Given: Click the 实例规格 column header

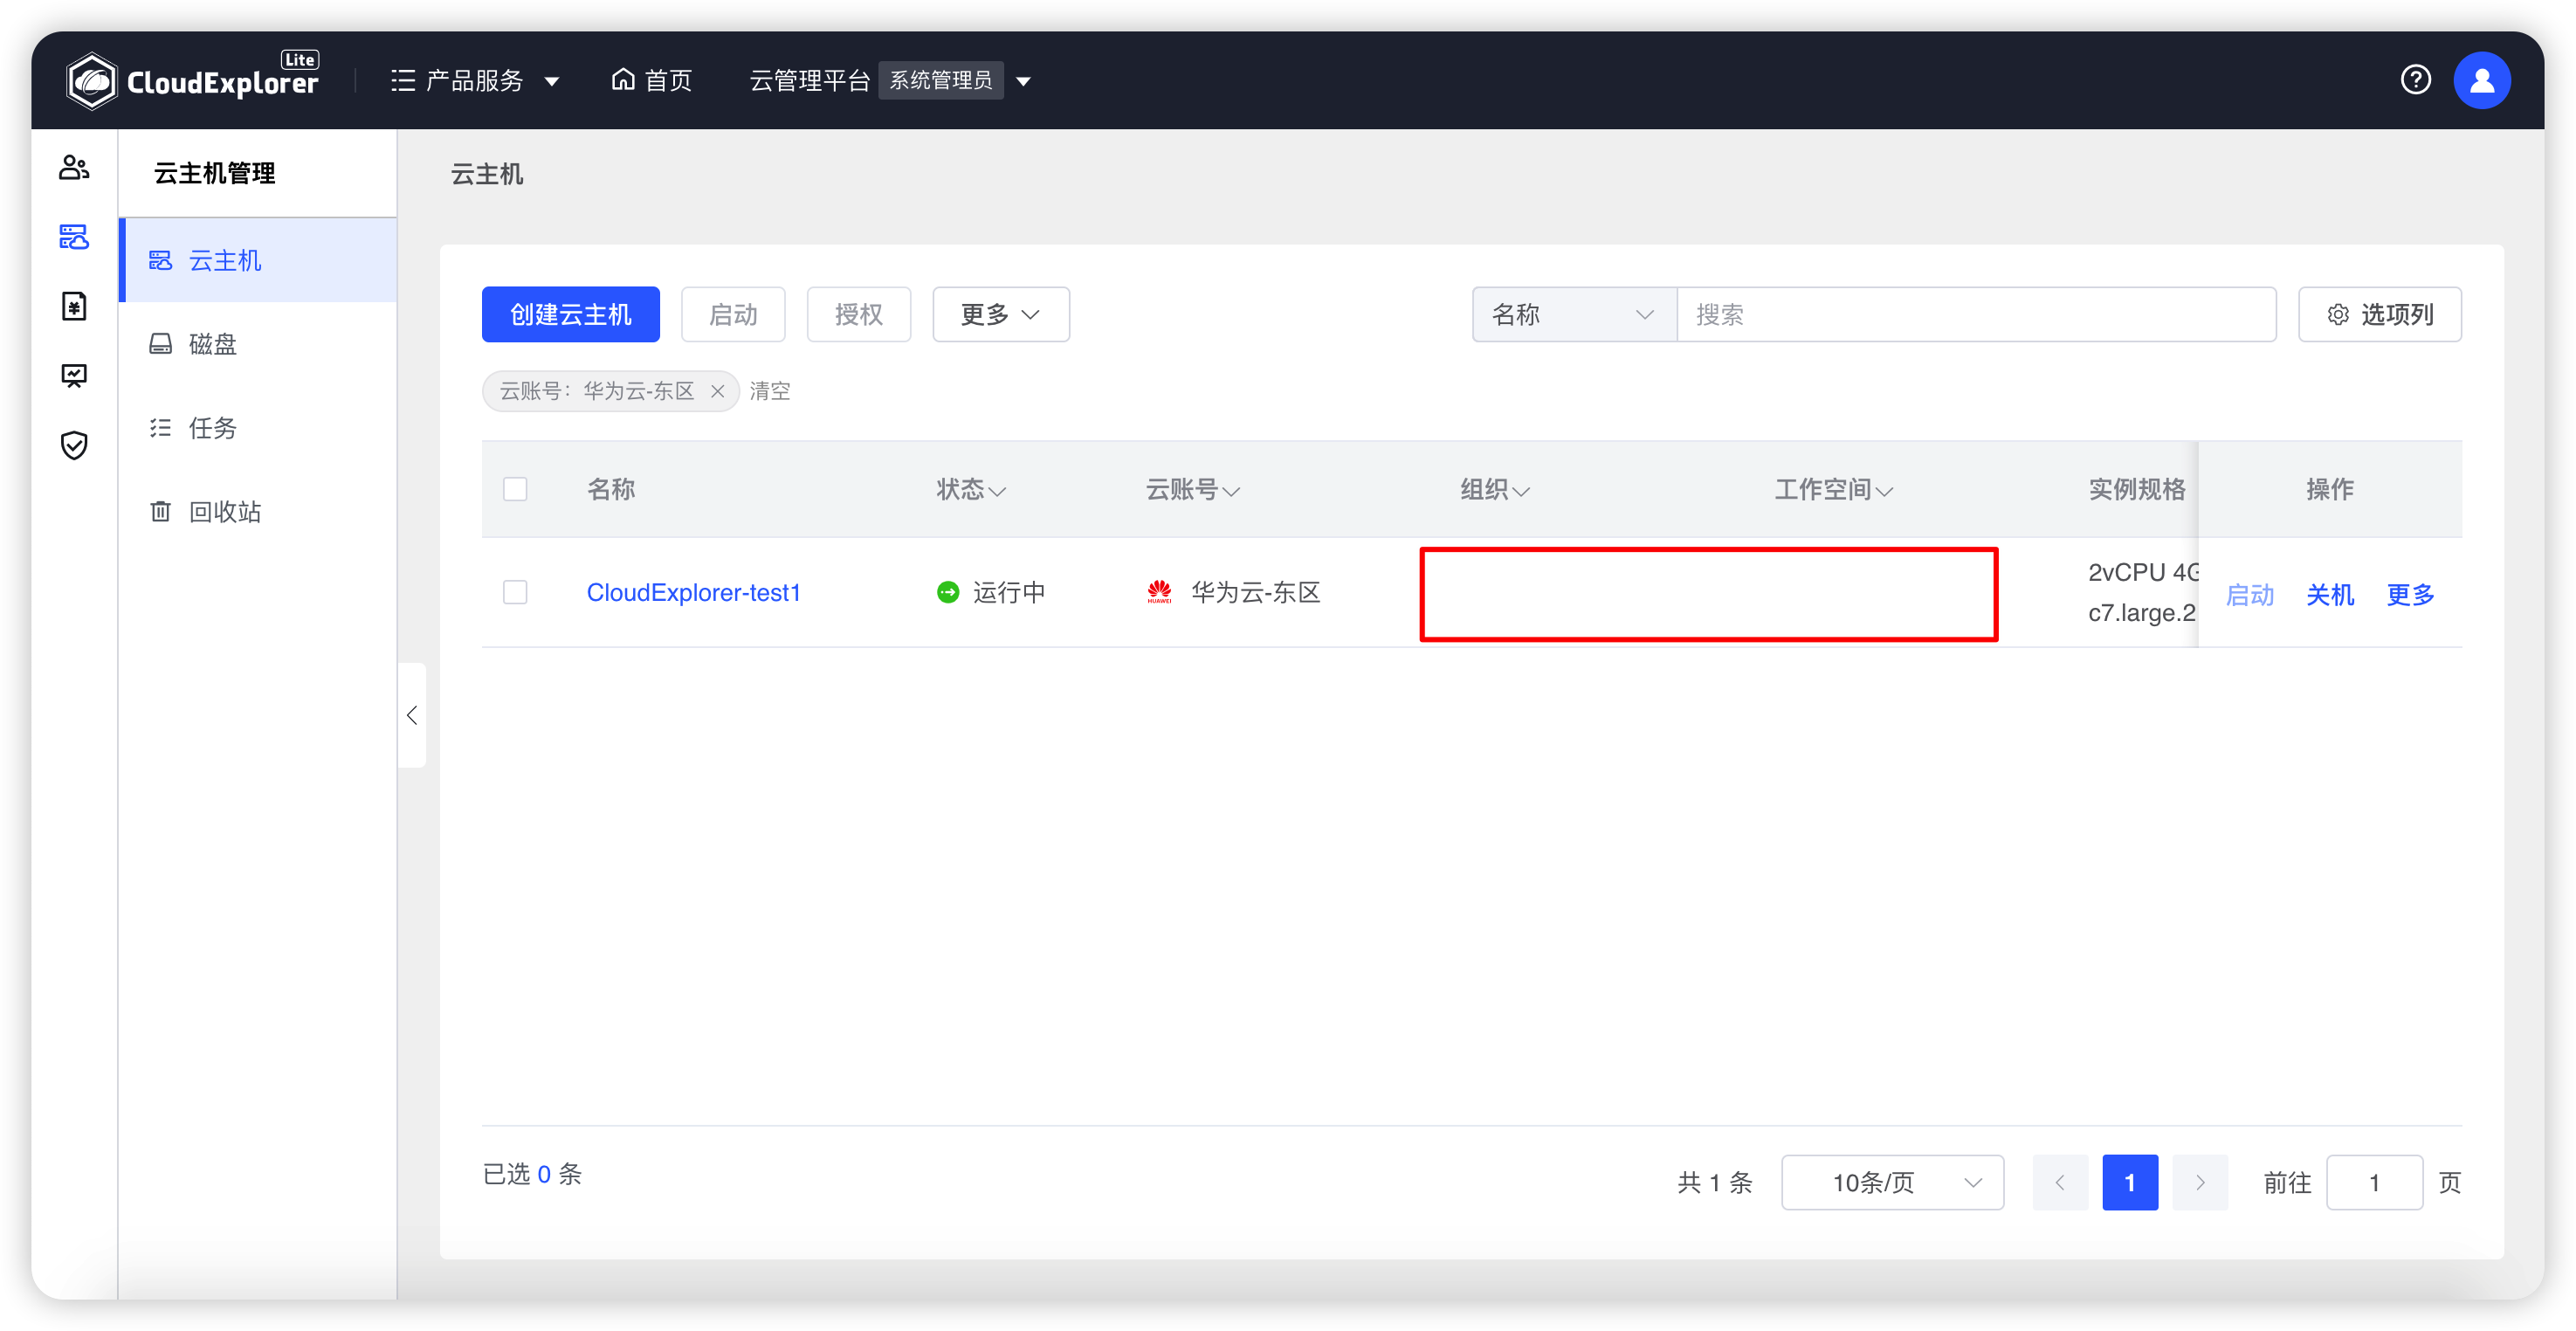Looking at the screenshot, I should (x=2136, y=489).
